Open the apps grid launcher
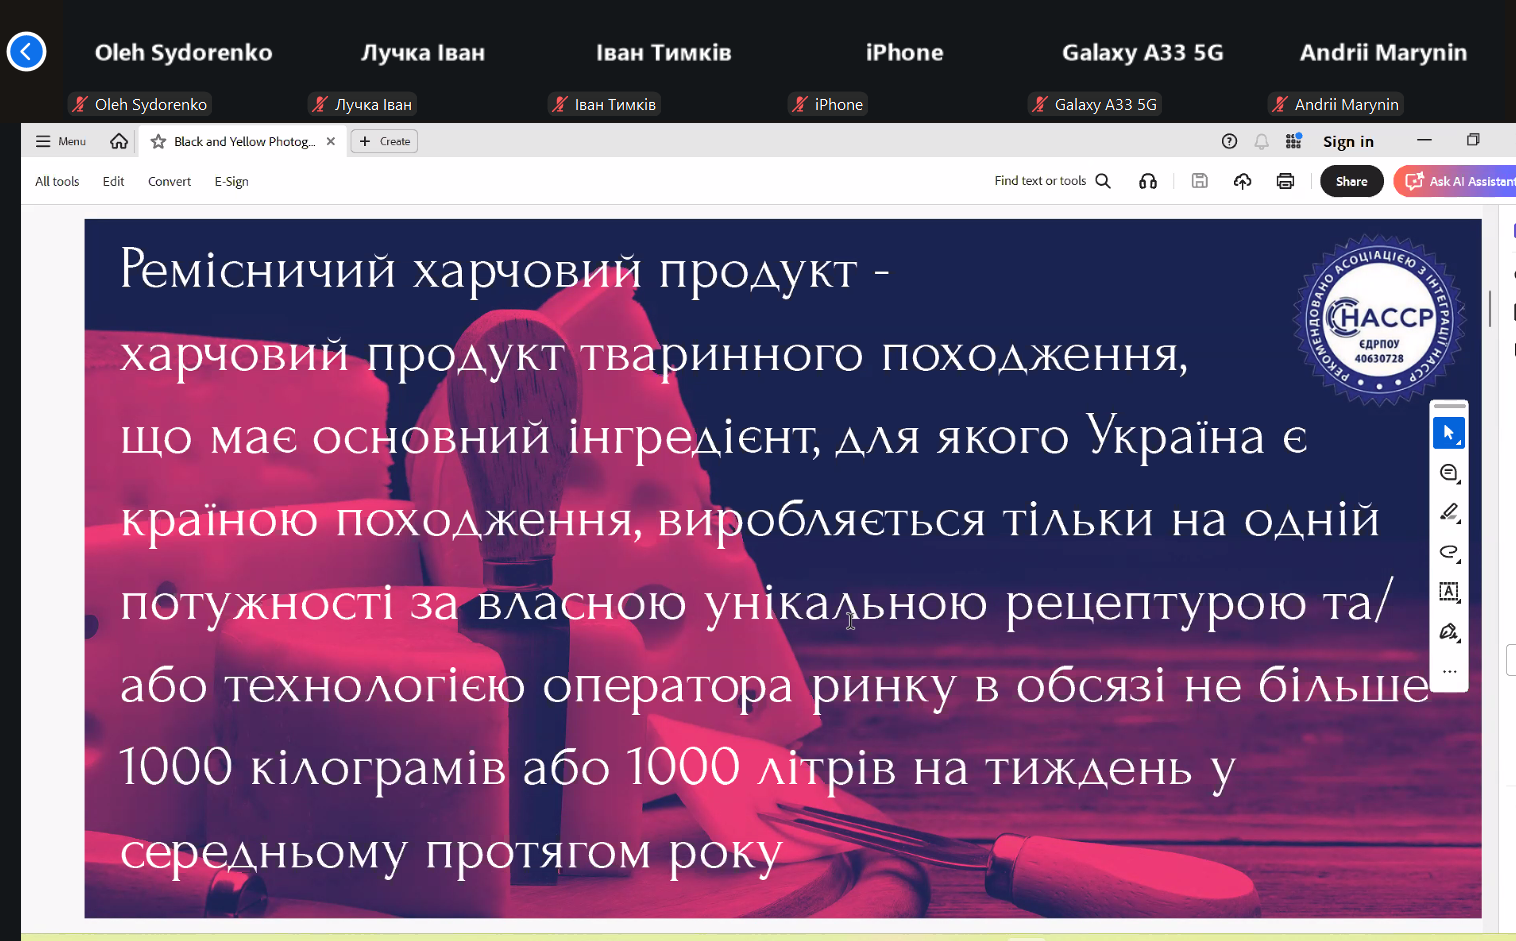The height and width of the screenshot is (941, 1516). [1293, 141]
